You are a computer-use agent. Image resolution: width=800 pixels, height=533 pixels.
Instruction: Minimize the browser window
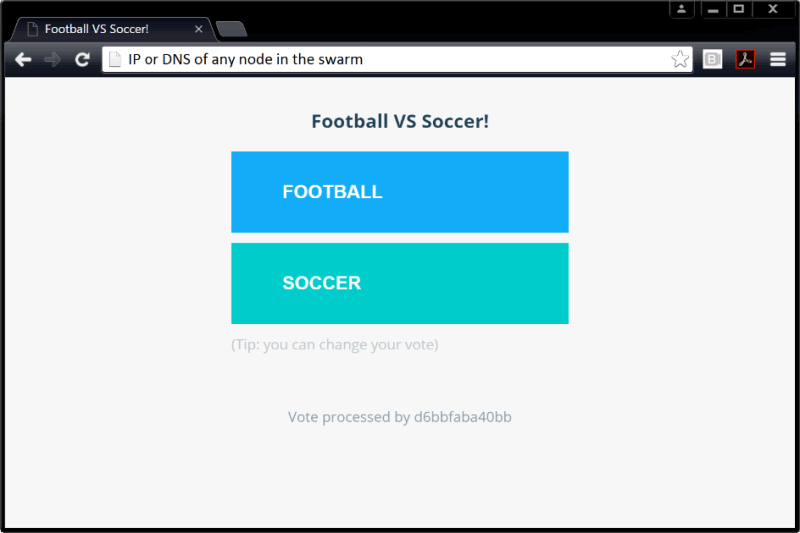coord(713,9)
